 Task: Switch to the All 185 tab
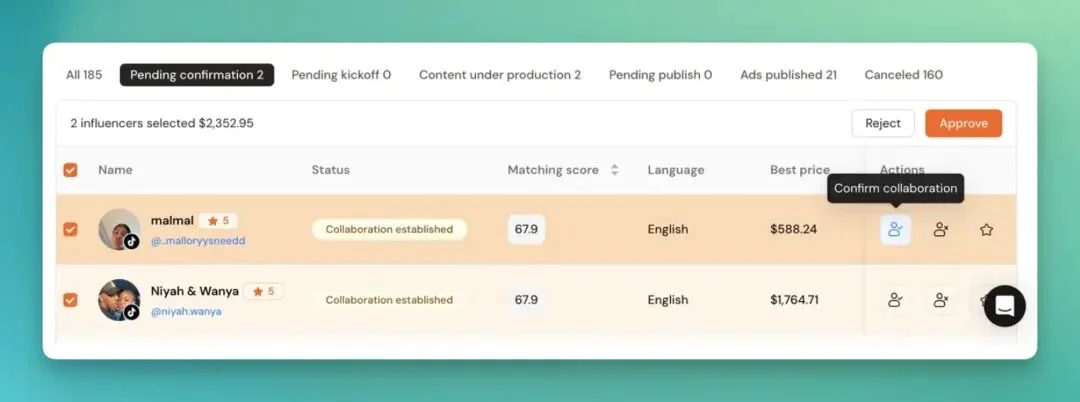84,75
